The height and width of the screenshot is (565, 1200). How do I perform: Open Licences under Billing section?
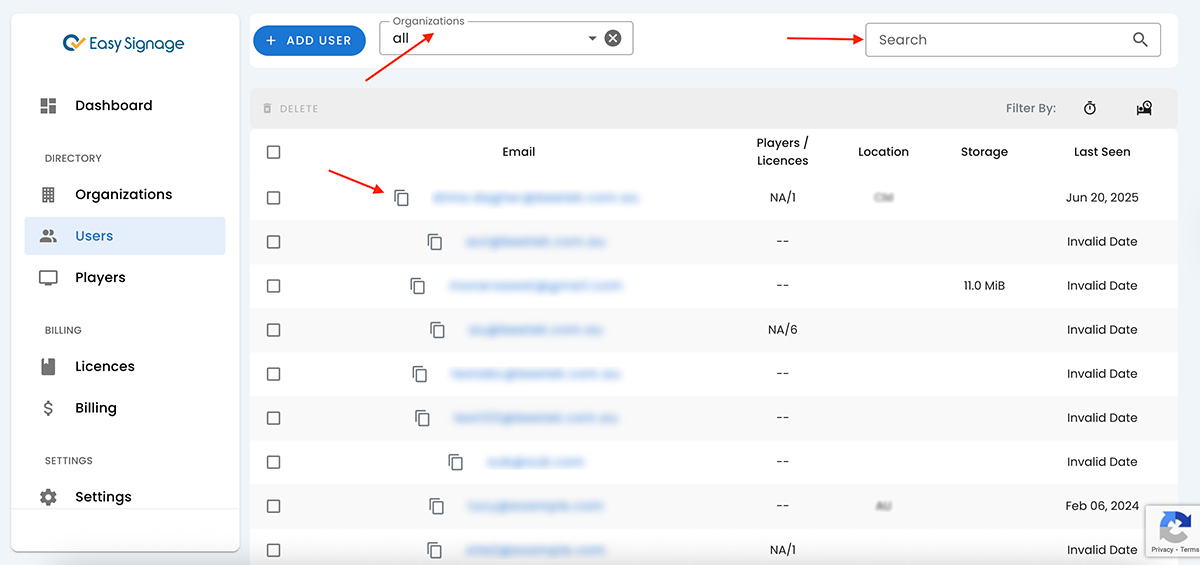tap(104, 366)
